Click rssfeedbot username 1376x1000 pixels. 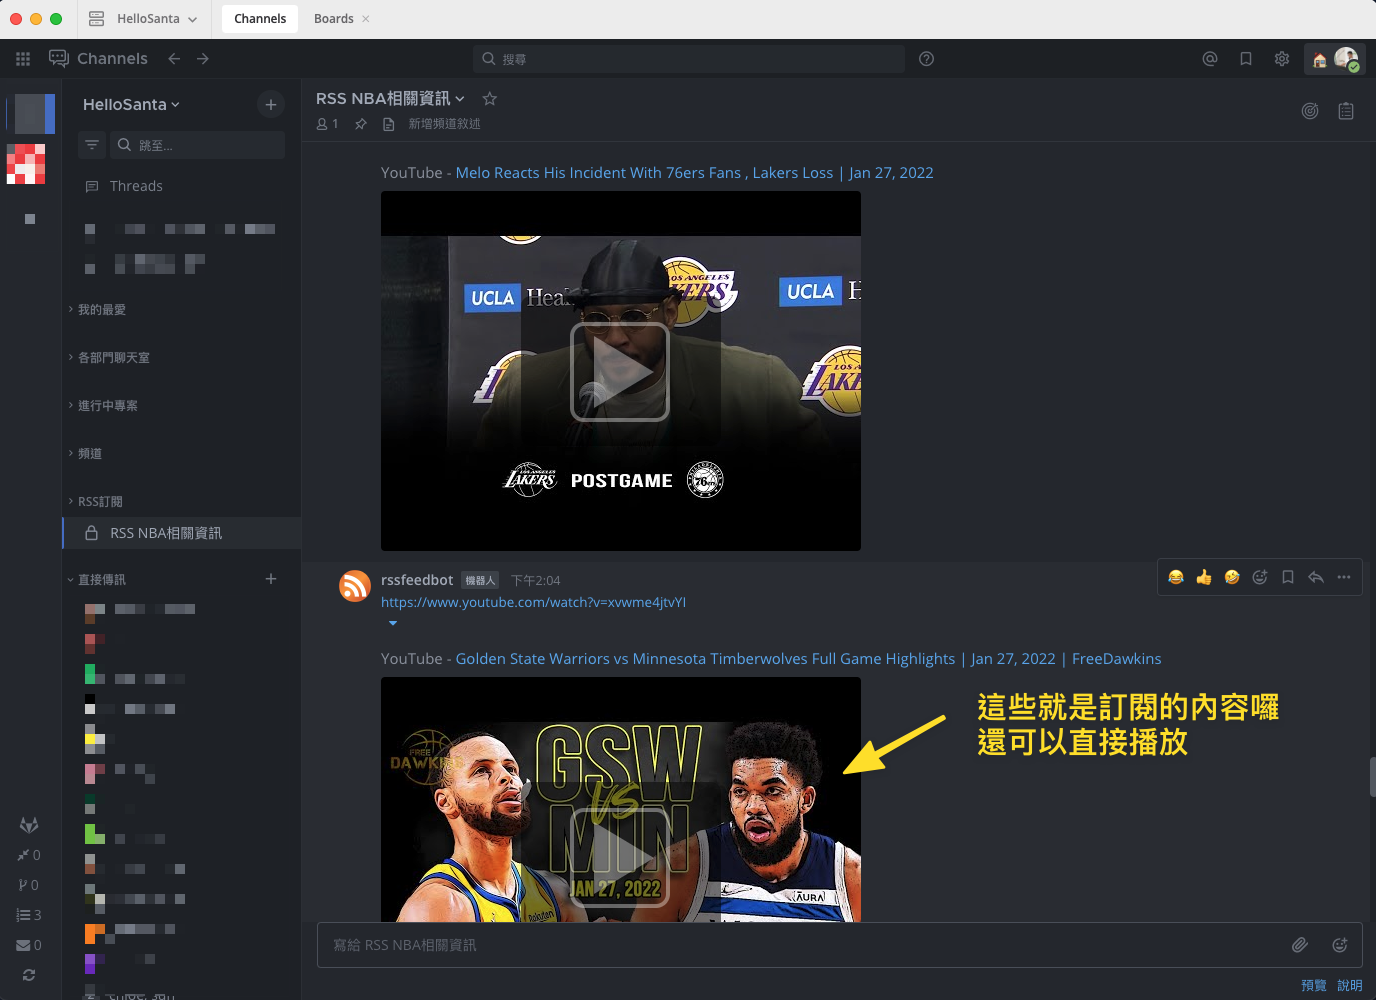(x=417, y=580)
